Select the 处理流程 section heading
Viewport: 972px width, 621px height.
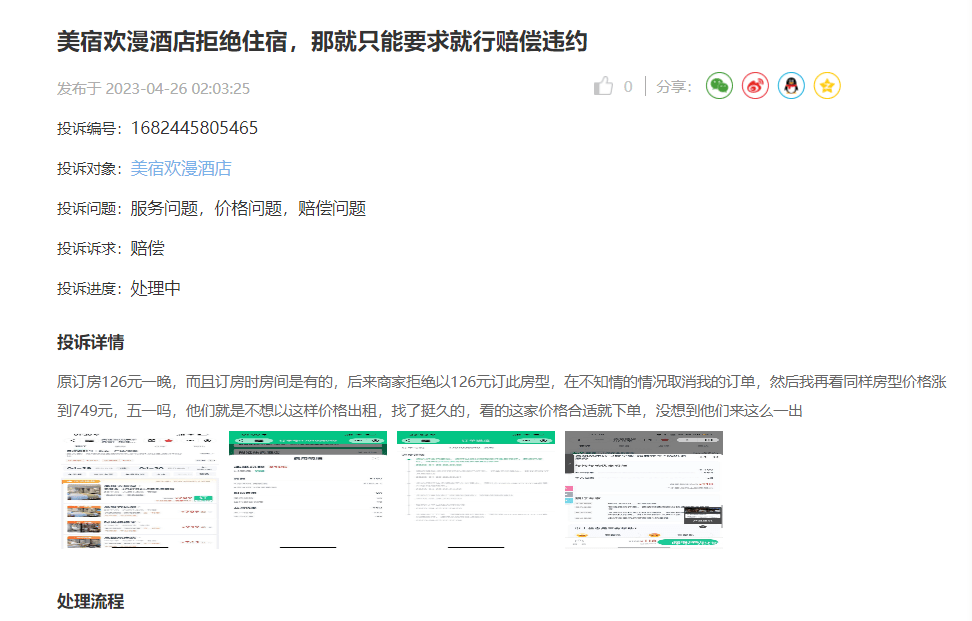[91, 601]
